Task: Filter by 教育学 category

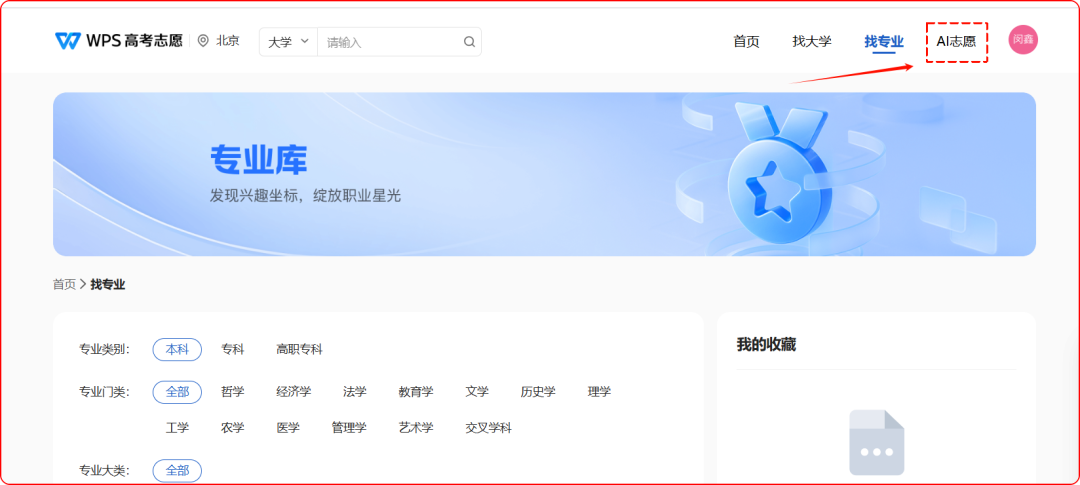Action: 416,392
